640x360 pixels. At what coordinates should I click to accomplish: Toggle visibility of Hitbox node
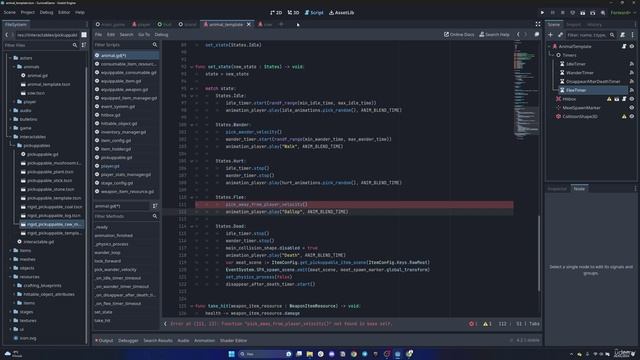click(632, 99)
